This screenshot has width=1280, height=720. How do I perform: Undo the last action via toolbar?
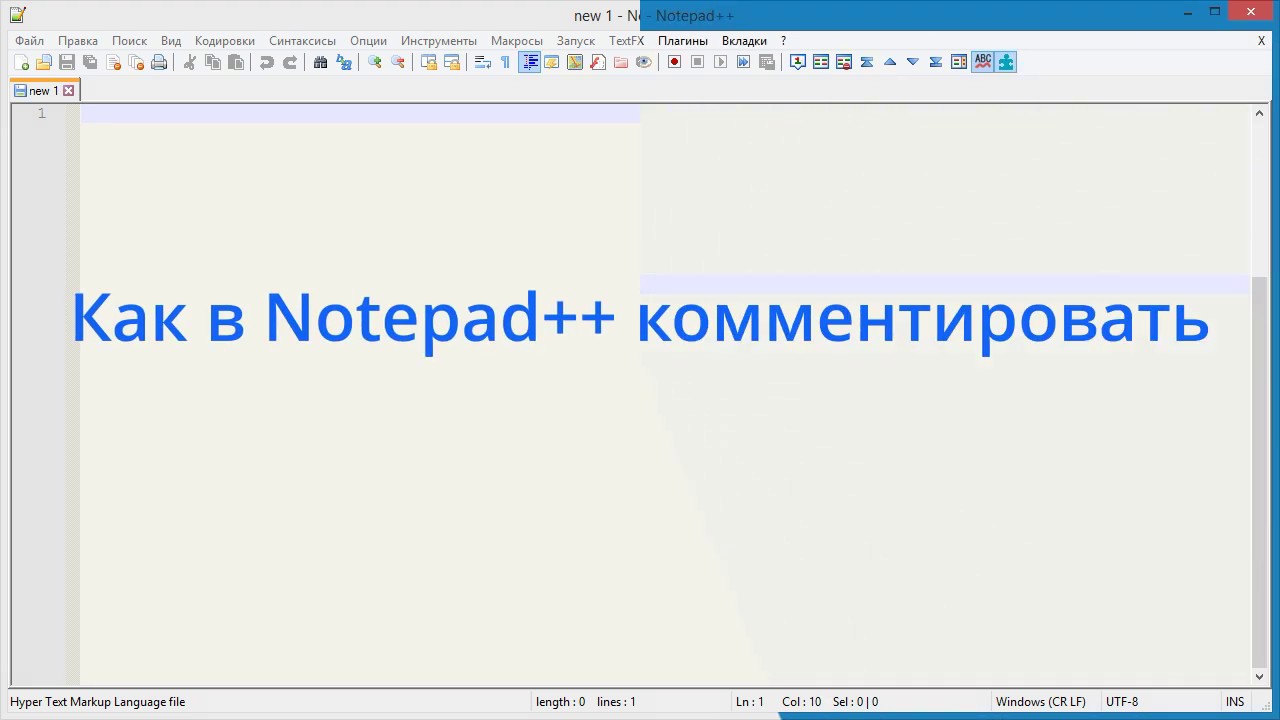point(266,62)
